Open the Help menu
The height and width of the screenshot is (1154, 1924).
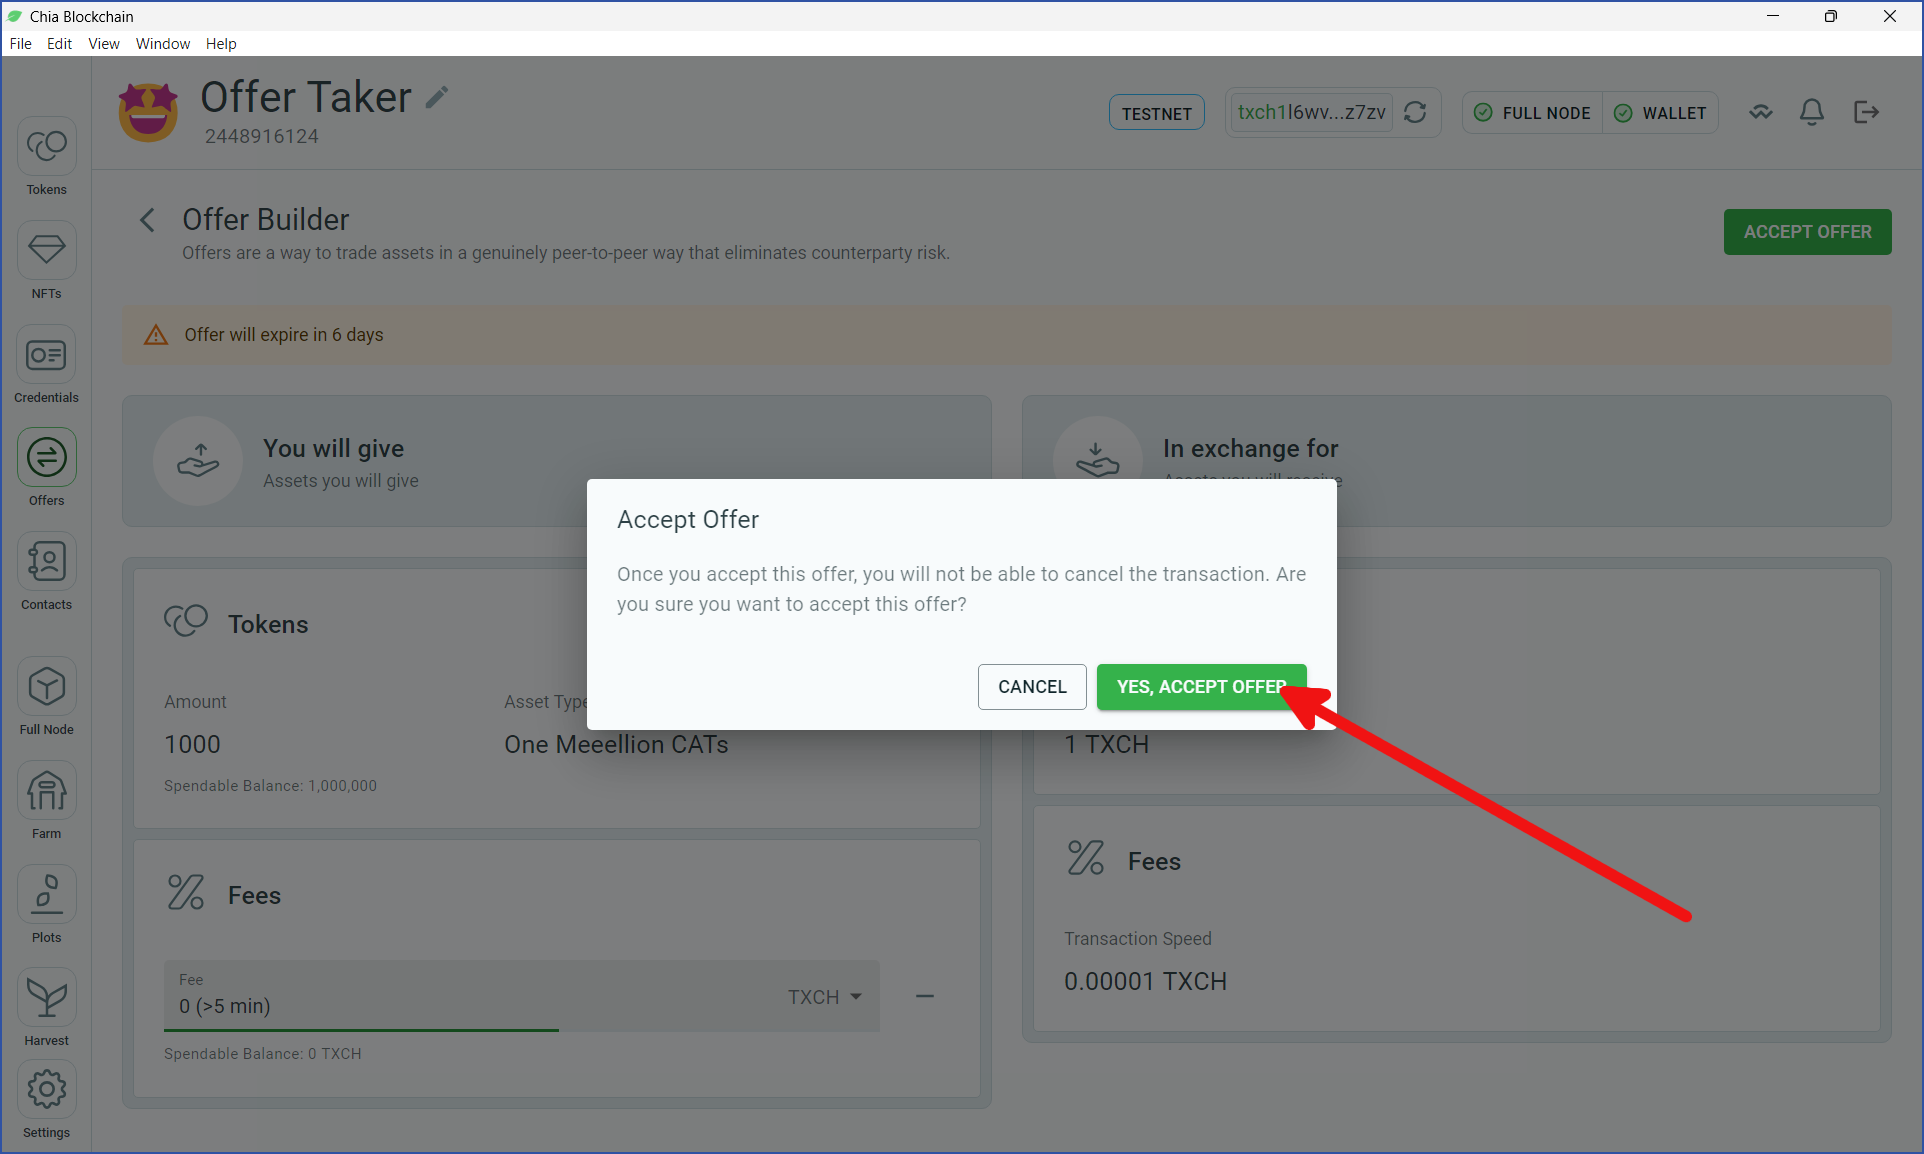coord(221,44)
